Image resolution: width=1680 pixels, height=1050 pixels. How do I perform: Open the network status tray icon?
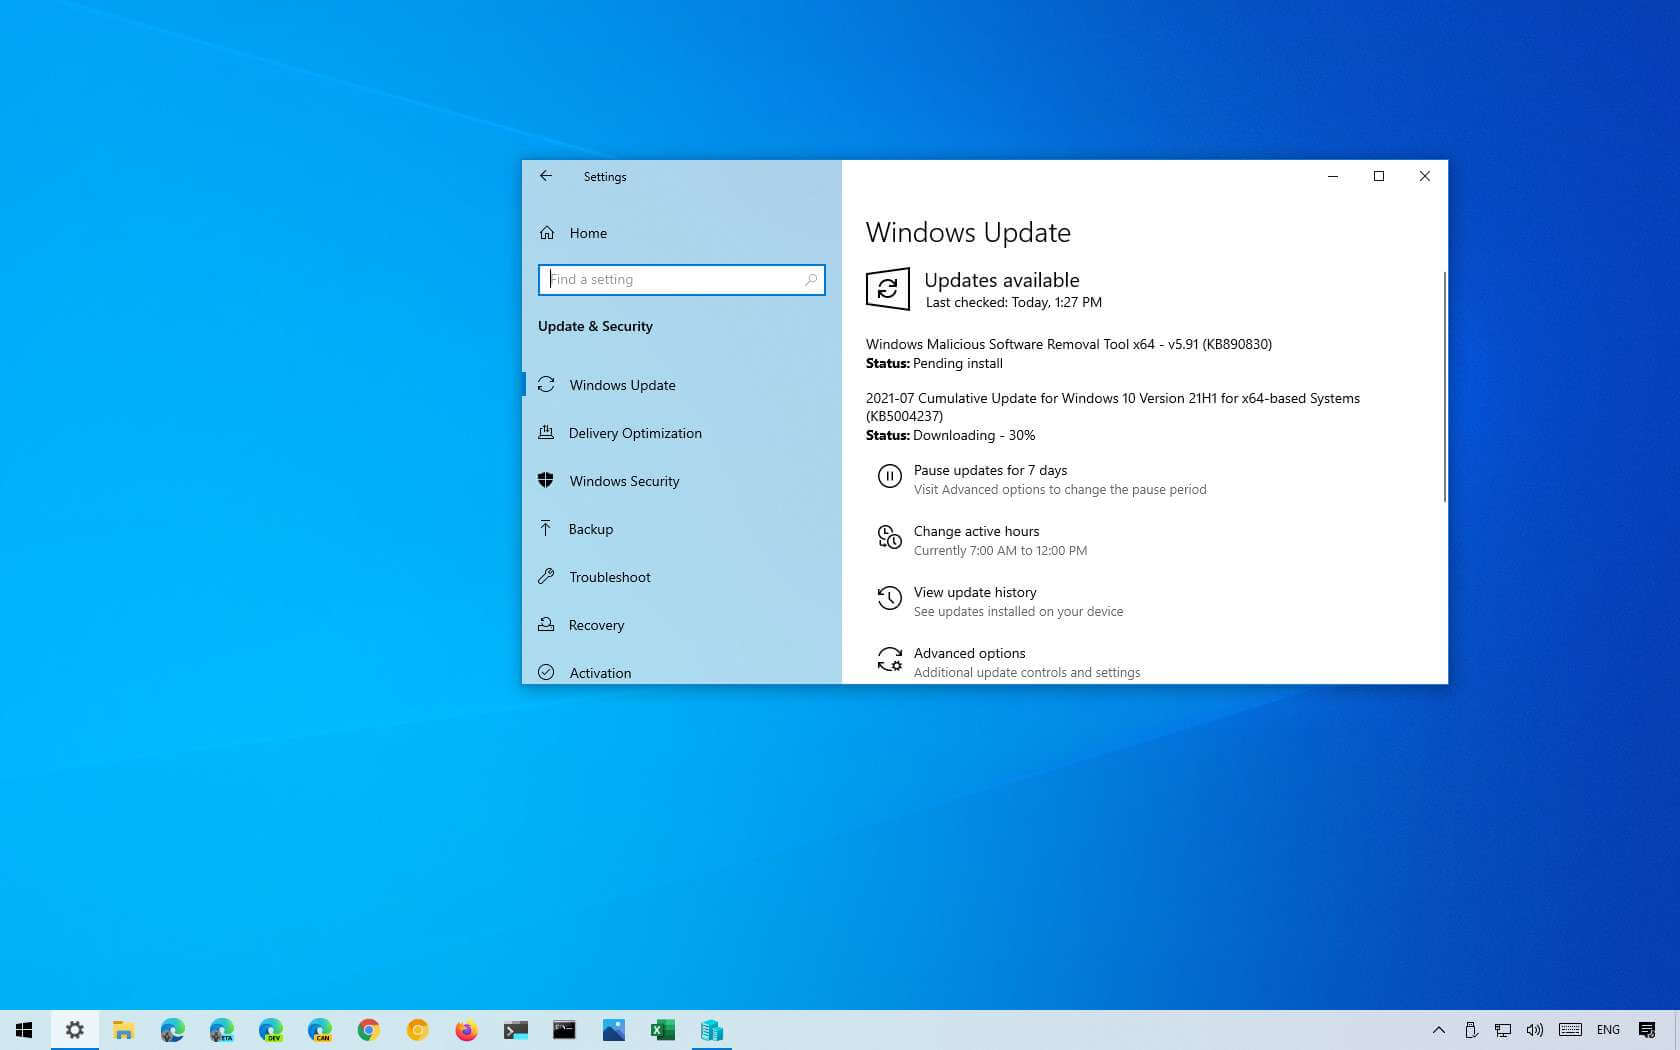tap(1502, 1030)
